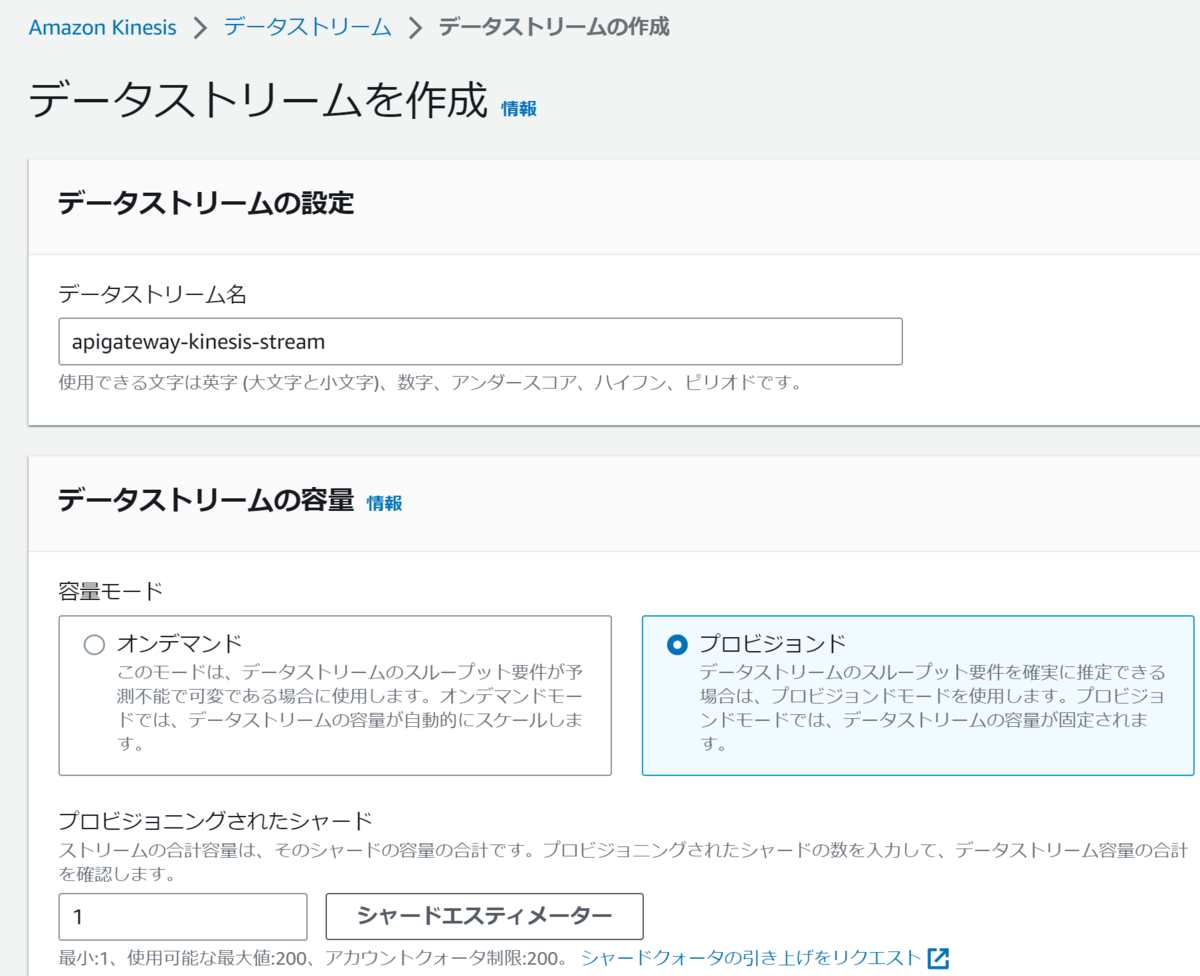
Task: Click breadcrumb text データストリームの作成
Action: [554, 27]
